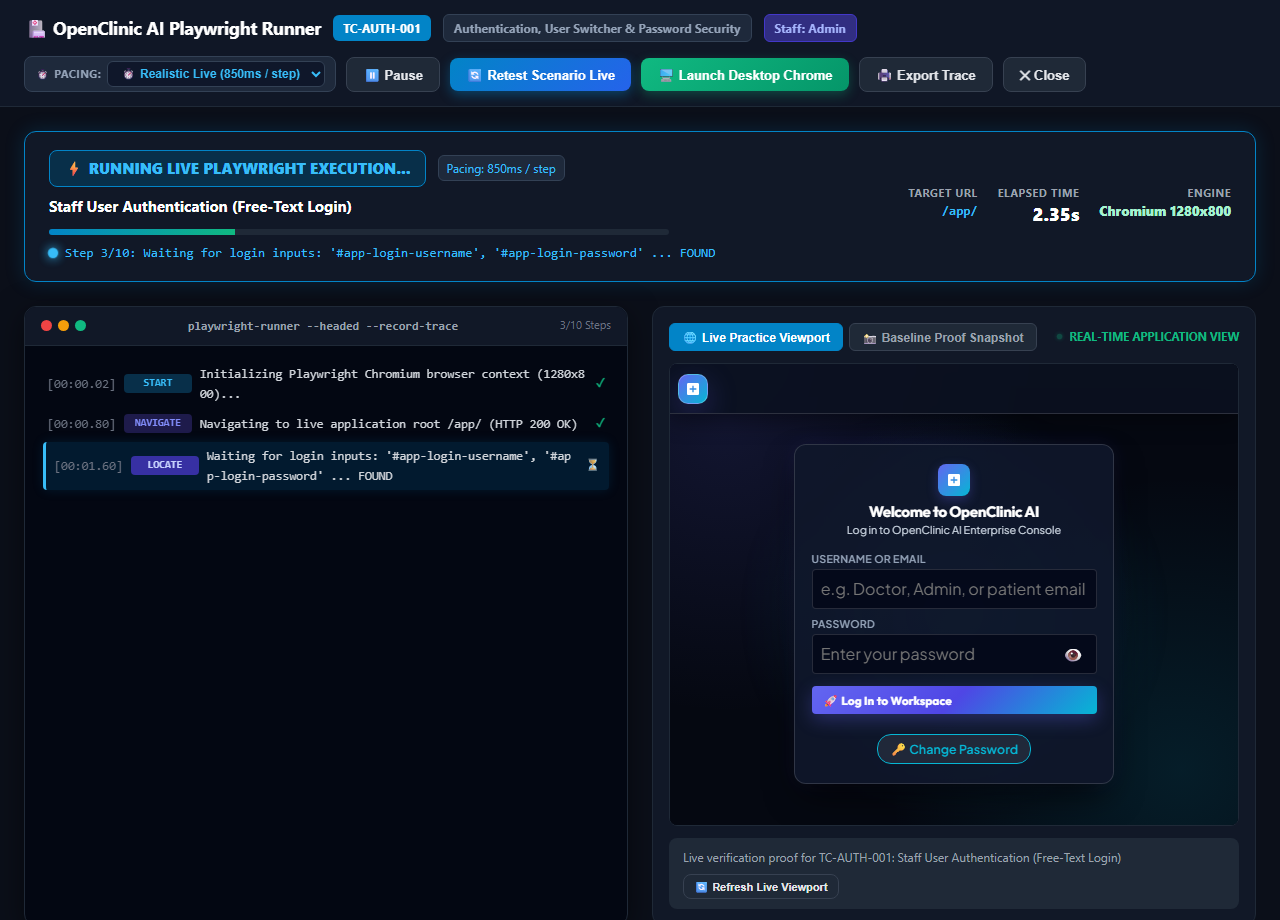Click the checkmark on the NAVIGATE log row
This screenshot has height=920, width=1280.
[600, 423]
